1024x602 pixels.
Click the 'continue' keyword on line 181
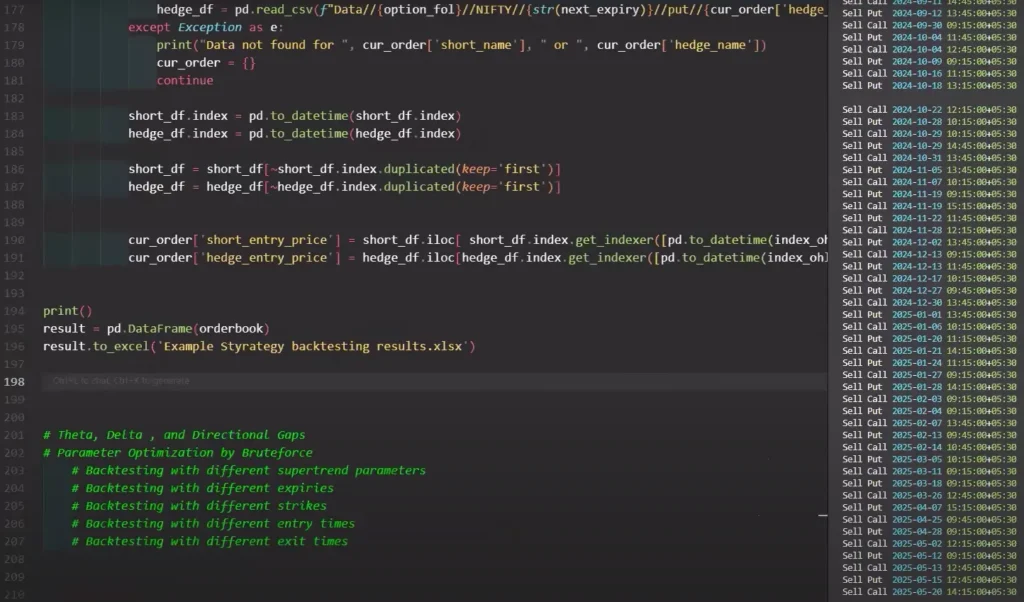[x=184, y=81]
